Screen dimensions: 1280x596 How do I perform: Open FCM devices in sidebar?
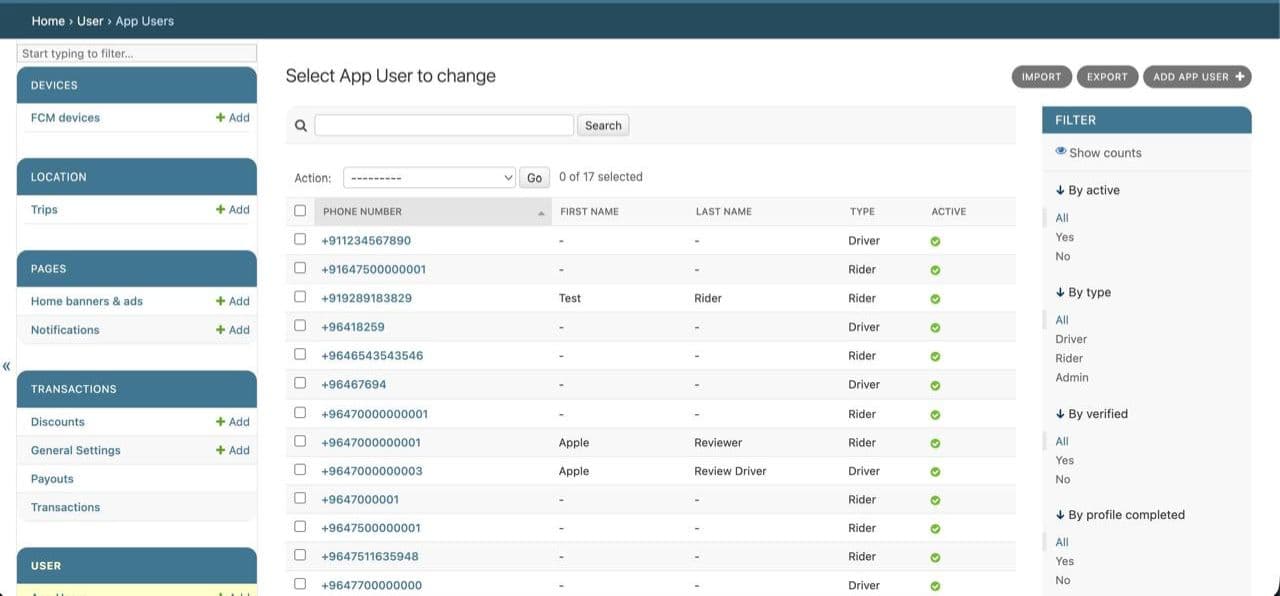(65, 117)
